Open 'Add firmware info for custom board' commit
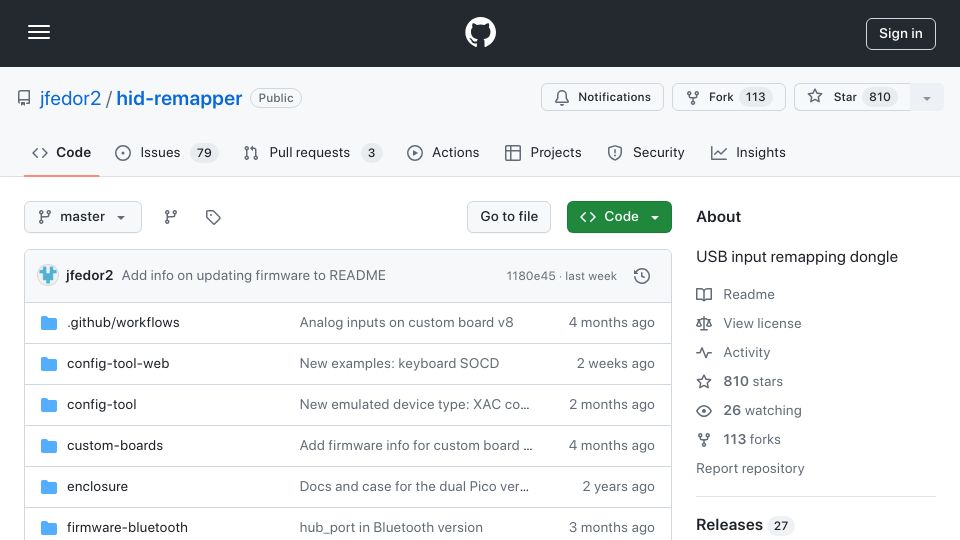The width and height of the screenshot is (960, 540). tap(416, 446)
